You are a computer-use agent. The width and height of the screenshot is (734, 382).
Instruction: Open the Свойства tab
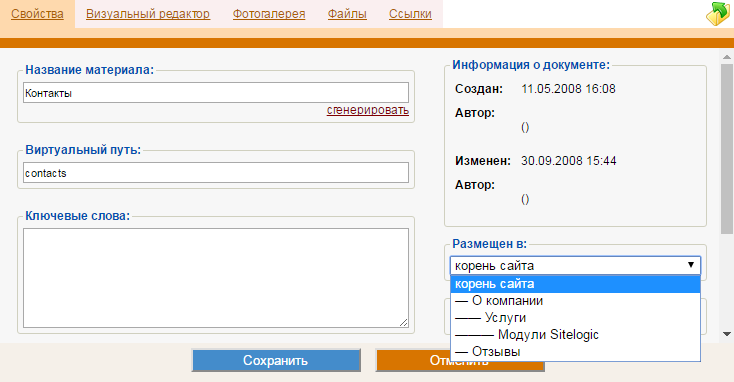(37, 14)
